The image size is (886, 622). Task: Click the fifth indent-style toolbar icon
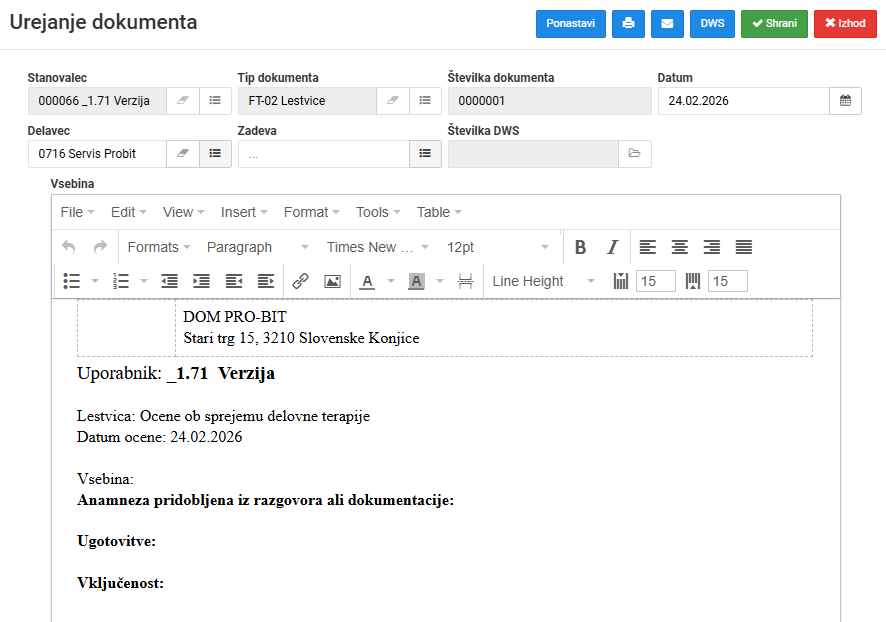pos(234,281)
